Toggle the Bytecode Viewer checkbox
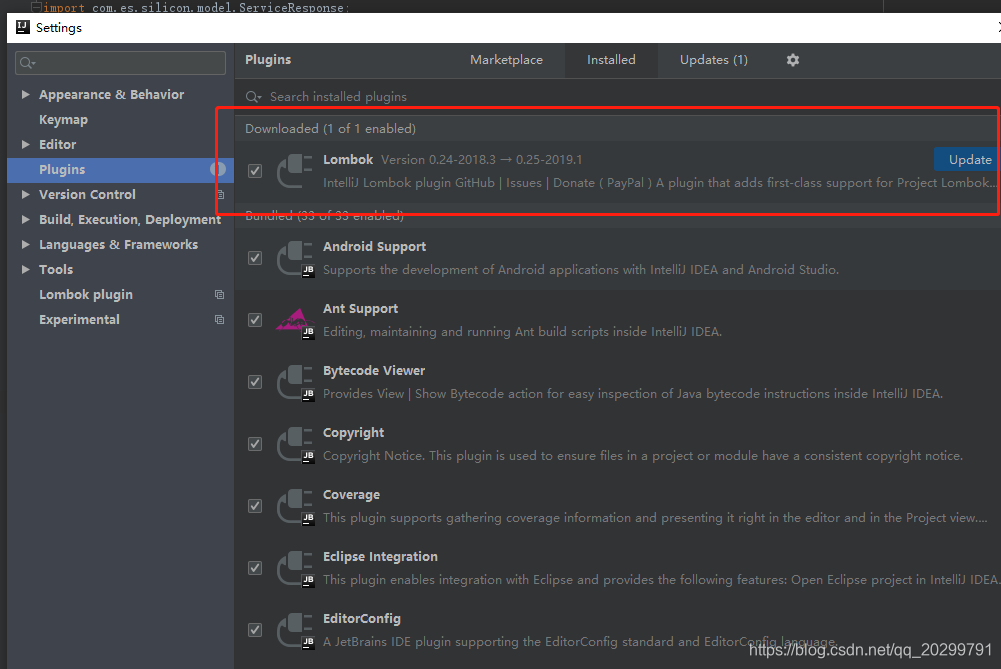 [x=255, y=382]
